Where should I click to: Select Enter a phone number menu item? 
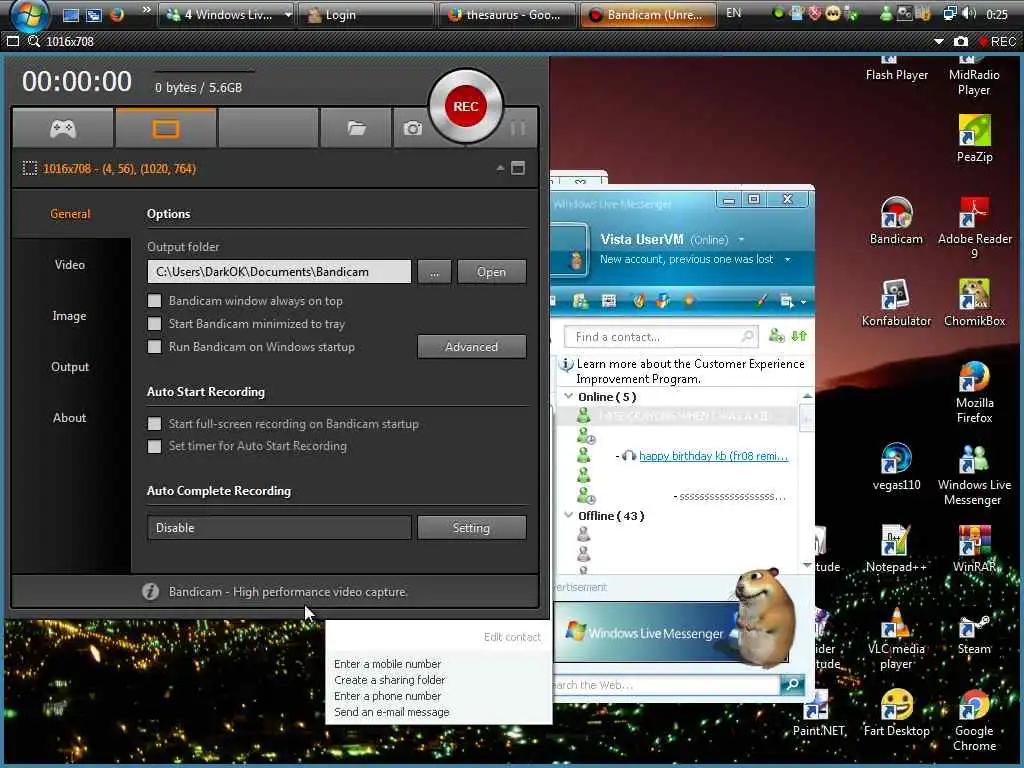pyautogui.click(x=387, y=696)
